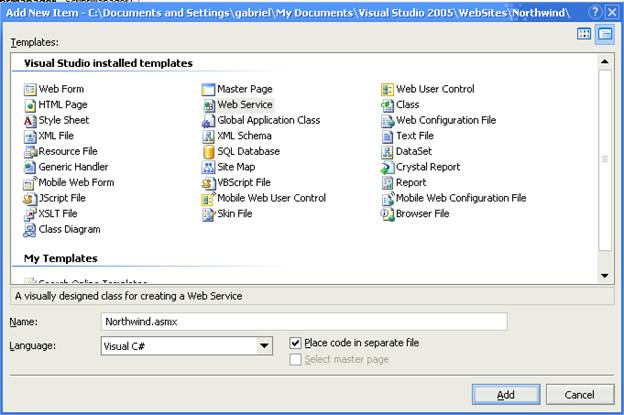Uncheck Place code in separate file
Image resolution: width=624 pixels, height=415 pixels.
tap(295, 343)
